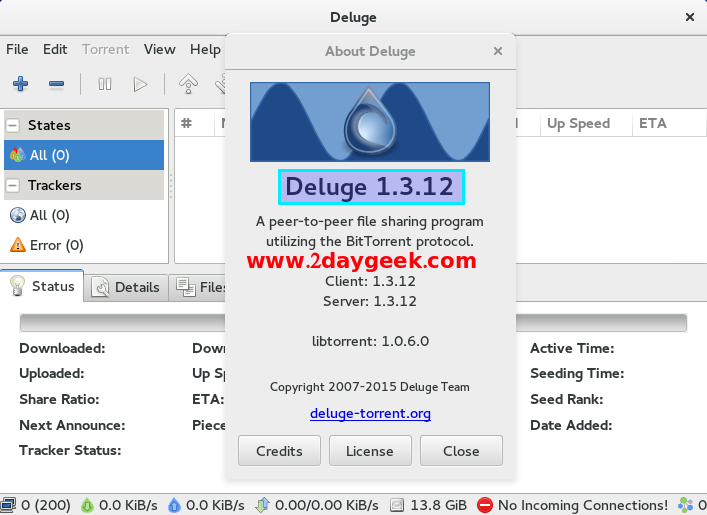Click the multicolor drops icon beside All under States
Viewport: 707px width, 515px height.
pyautogui.click(x=18, y=155)
